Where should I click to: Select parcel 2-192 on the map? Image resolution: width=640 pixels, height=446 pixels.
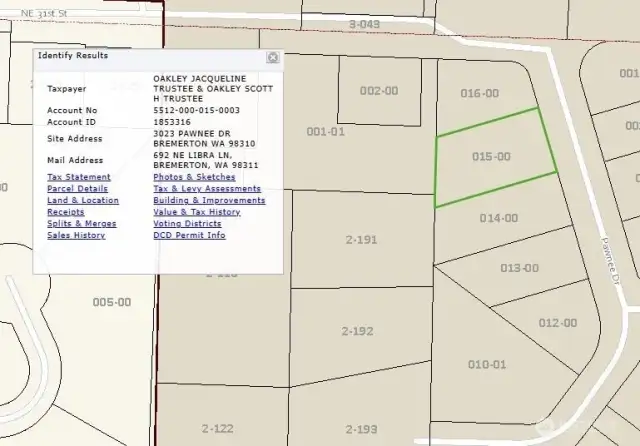[x=357, y=331]
